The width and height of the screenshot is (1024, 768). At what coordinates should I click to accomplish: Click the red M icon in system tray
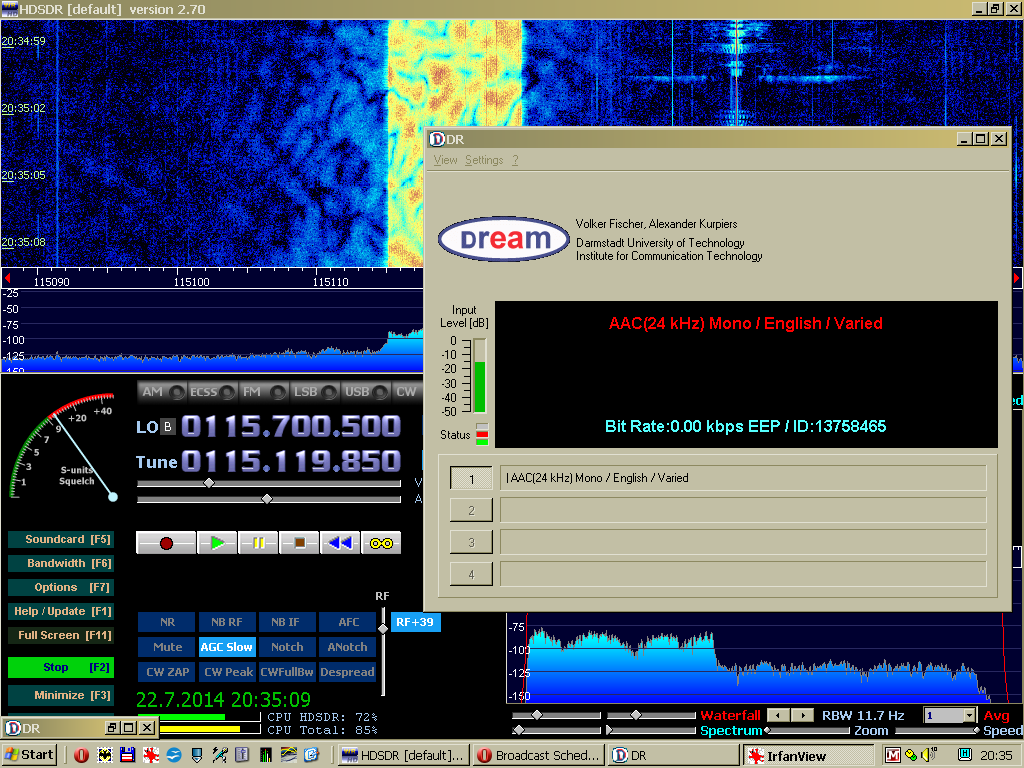tap(892, 756)
